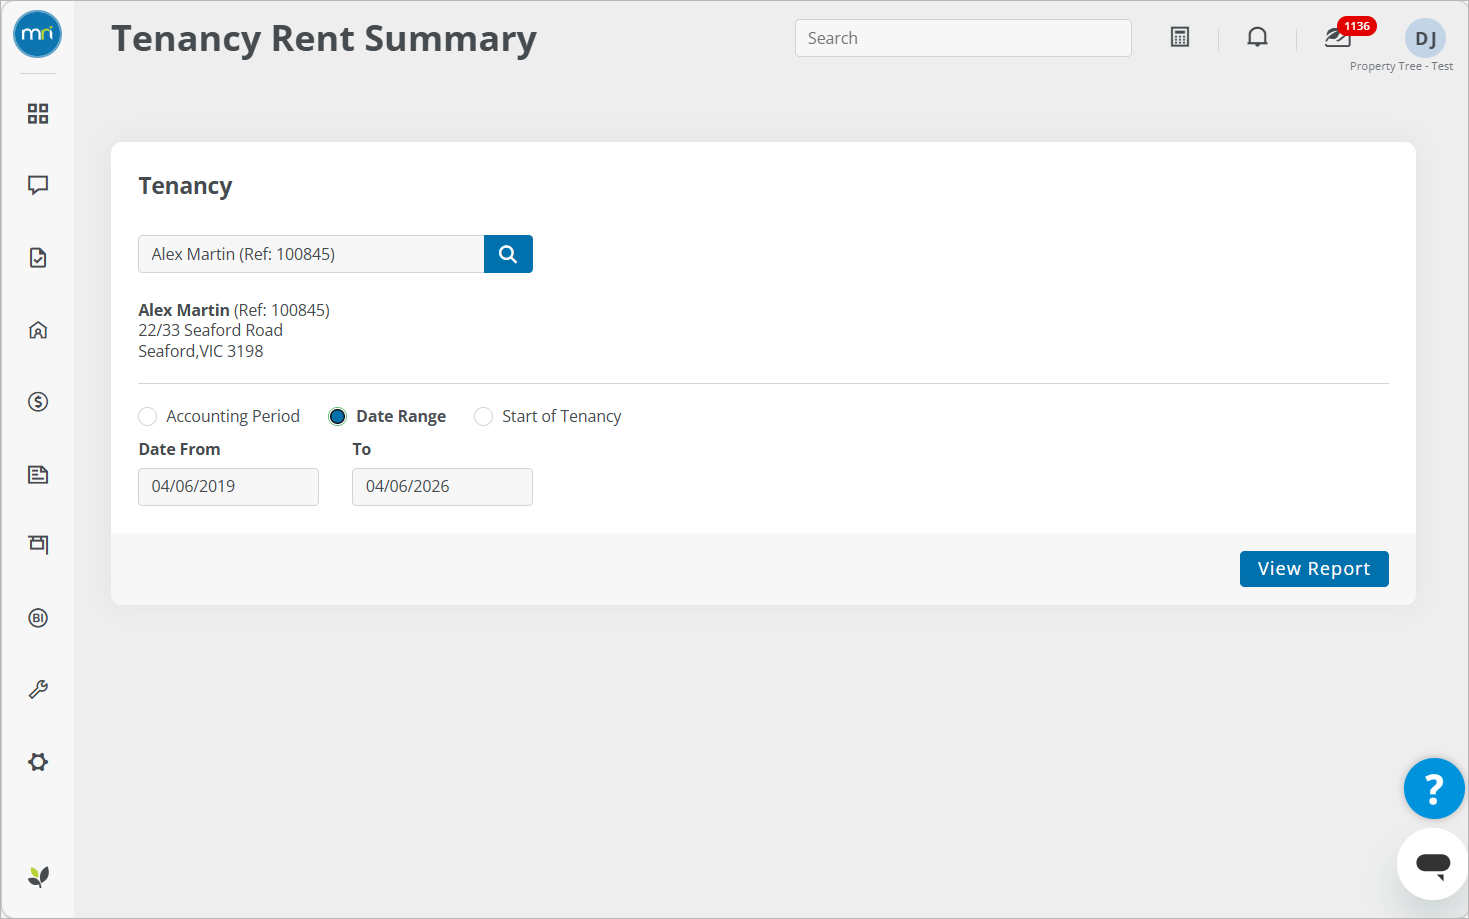Select the Accounting Period radio button
Viewport: 1469px width, 919px height.
148,416
